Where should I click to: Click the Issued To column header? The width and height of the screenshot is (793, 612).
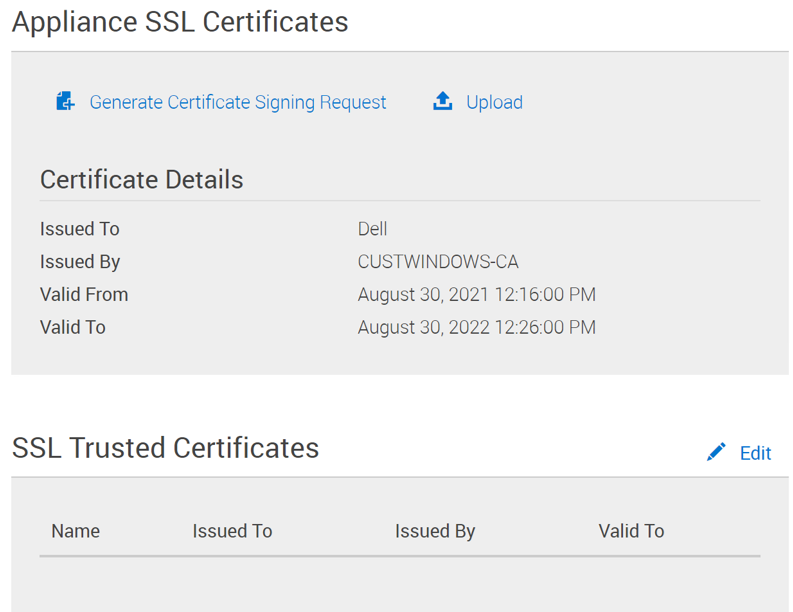tap(232, 531)
